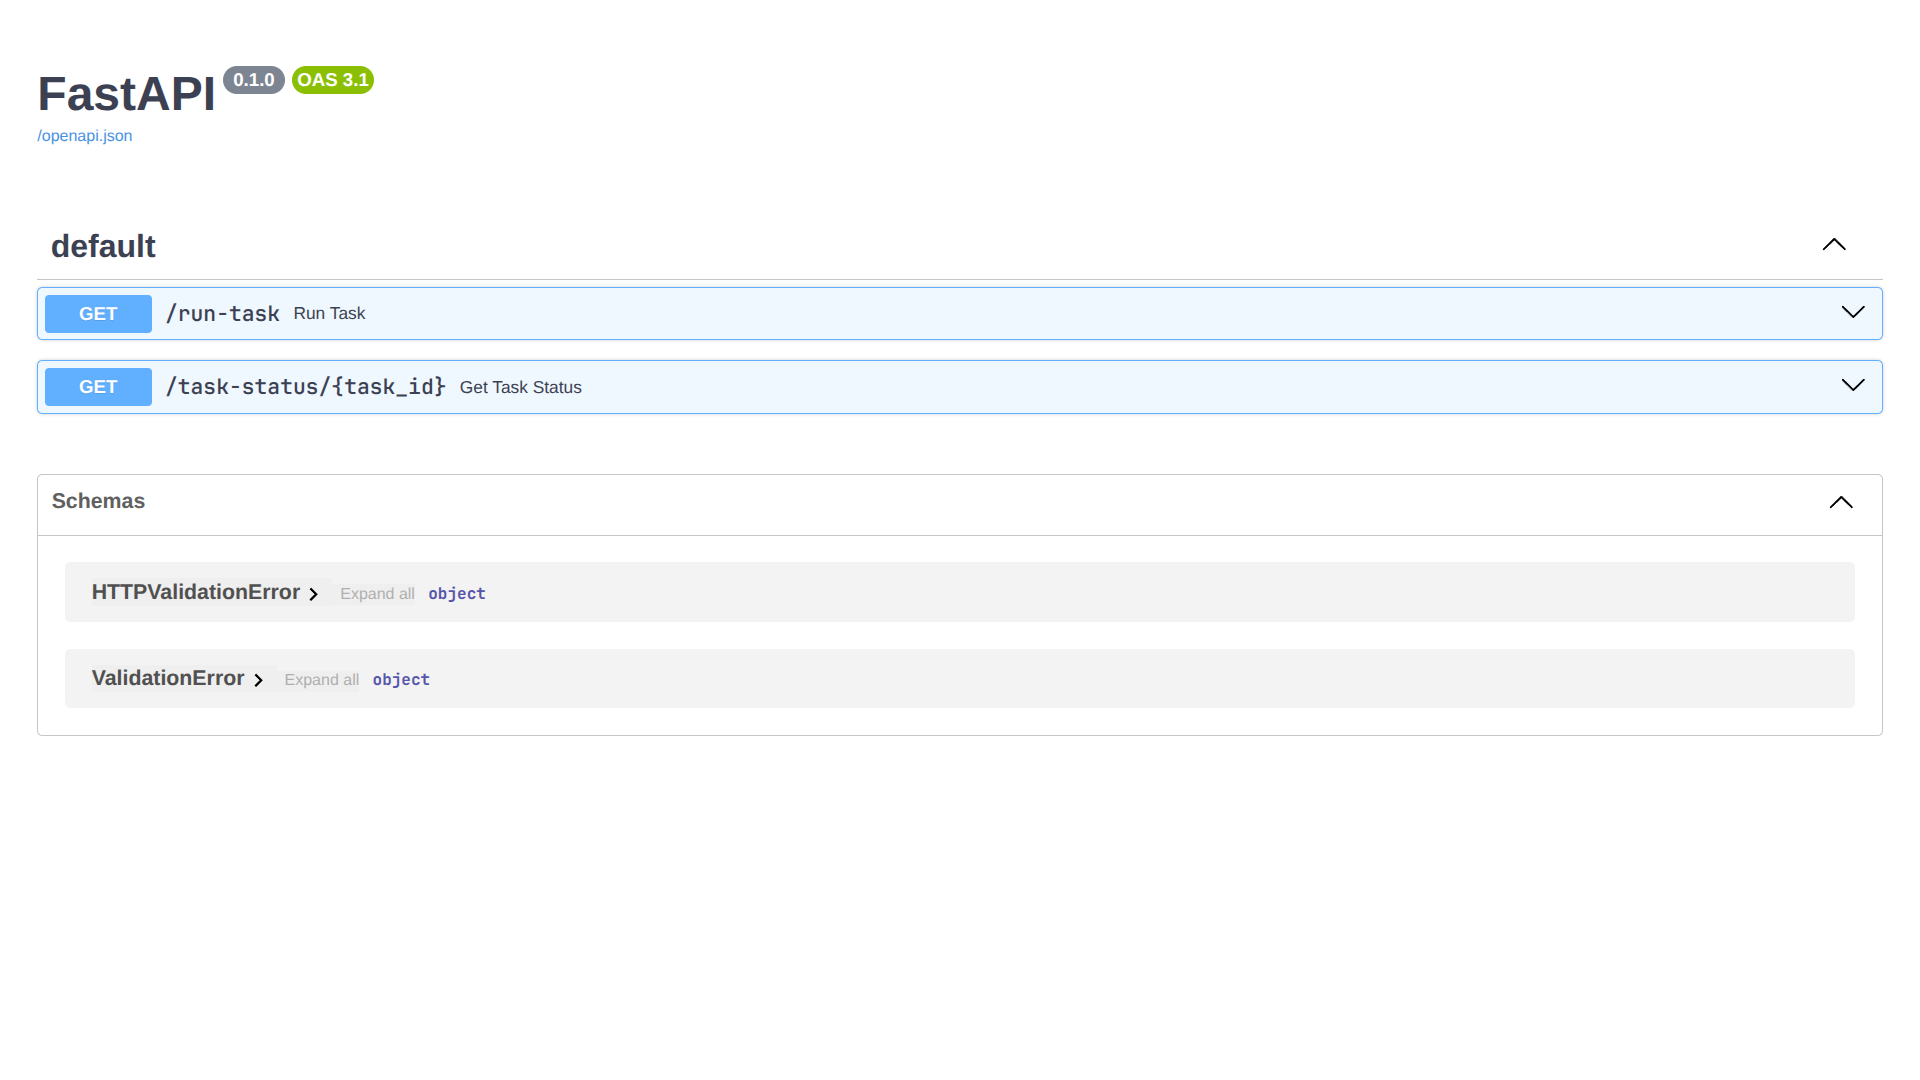The width and height of the screenshot is (1920, 1080).
Task: Click GET badge for /run-task
Action: (x=98, y=314)
